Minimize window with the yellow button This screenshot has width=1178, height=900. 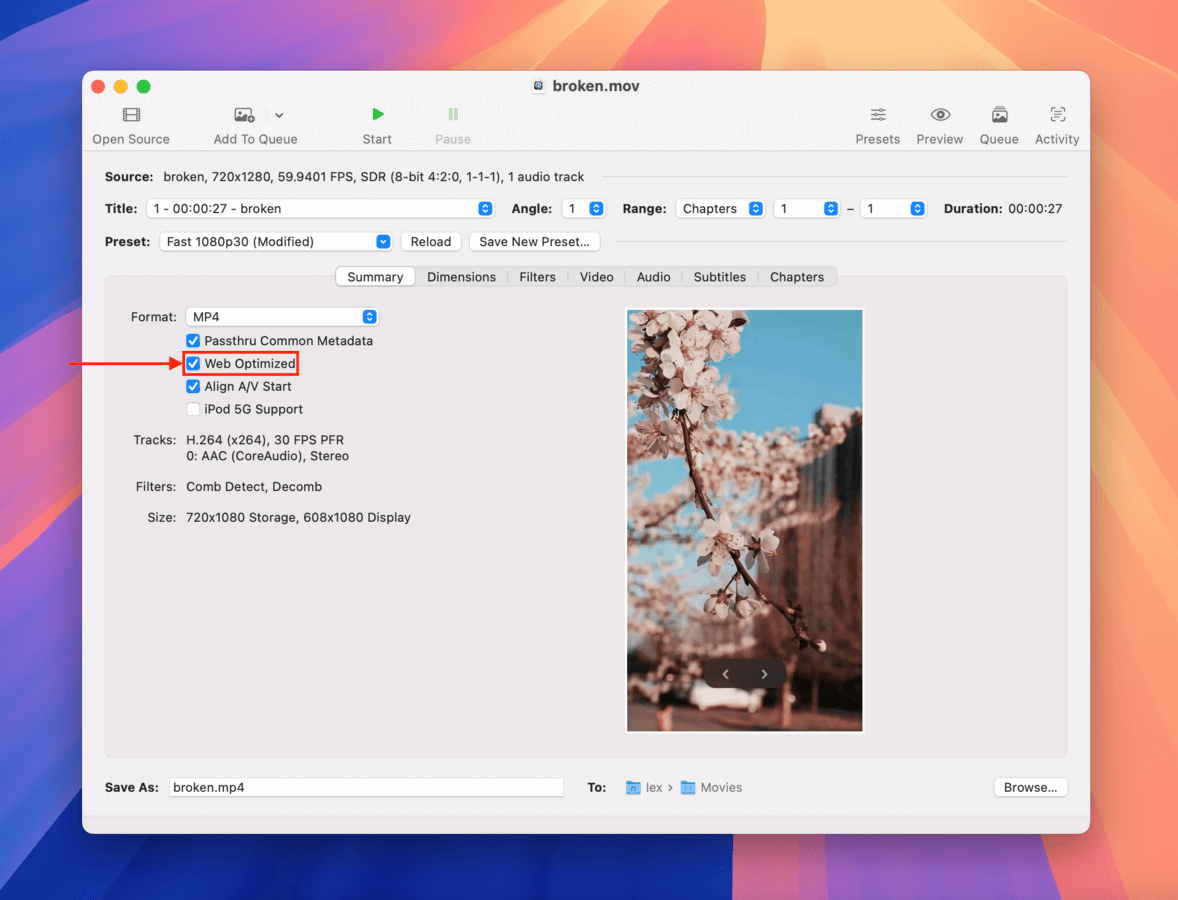[x=120, y=86]
